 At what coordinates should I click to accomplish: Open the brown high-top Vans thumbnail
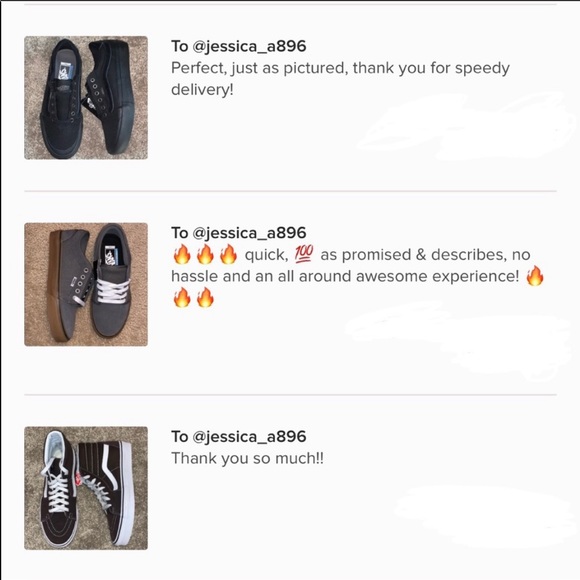pyautogui.click(x=86, y=488)
